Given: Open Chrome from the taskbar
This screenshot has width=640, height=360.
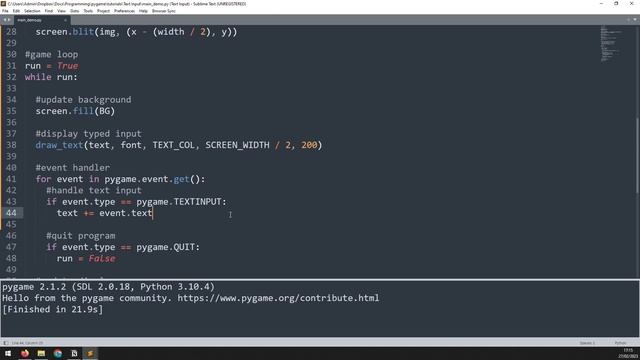Looking at the screenshot, I should [x=58, y=353].
